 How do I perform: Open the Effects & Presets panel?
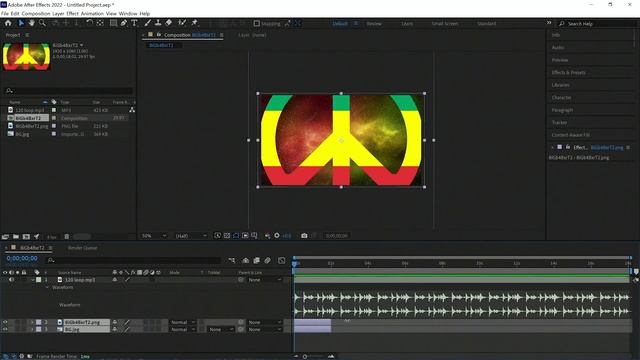(569, 73)
